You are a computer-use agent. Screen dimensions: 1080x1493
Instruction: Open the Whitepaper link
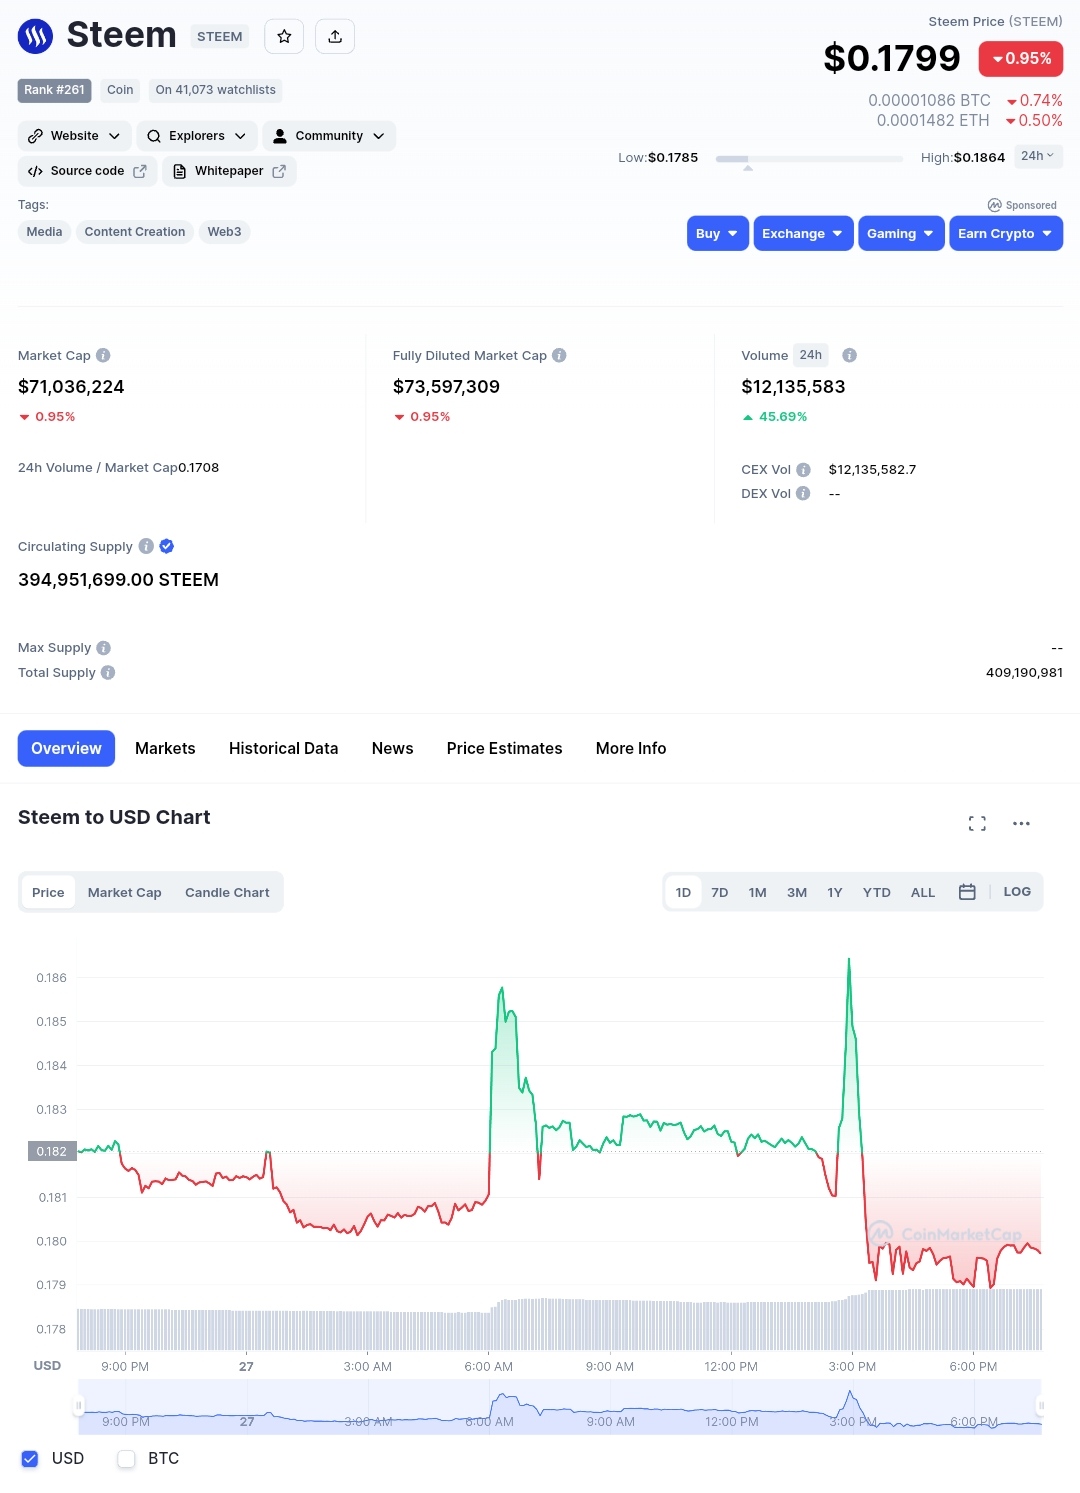point(229,171)
